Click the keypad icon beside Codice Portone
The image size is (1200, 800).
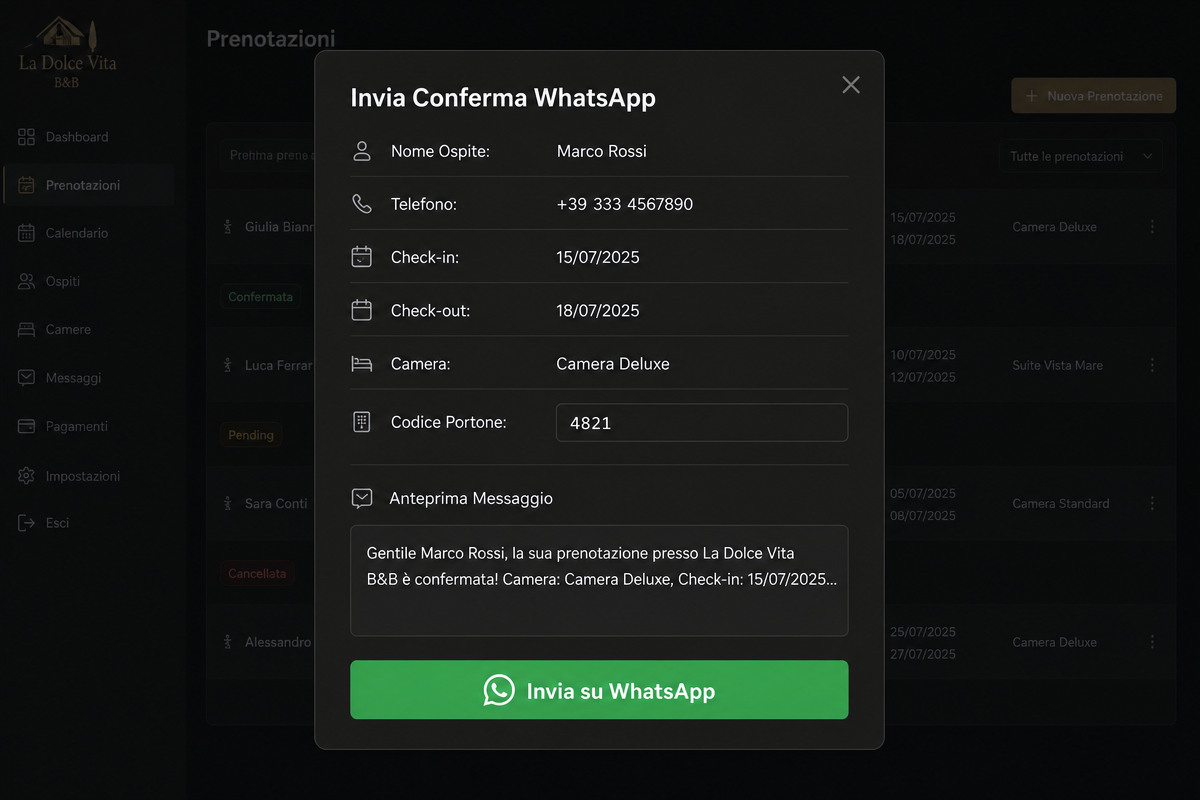(x=362, y=422)
